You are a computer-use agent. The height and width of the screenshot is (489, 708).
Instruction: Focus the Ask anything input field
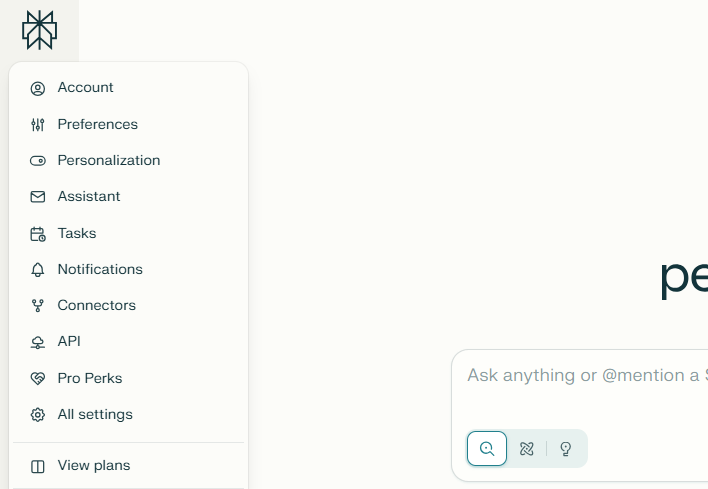pos(582,376)
